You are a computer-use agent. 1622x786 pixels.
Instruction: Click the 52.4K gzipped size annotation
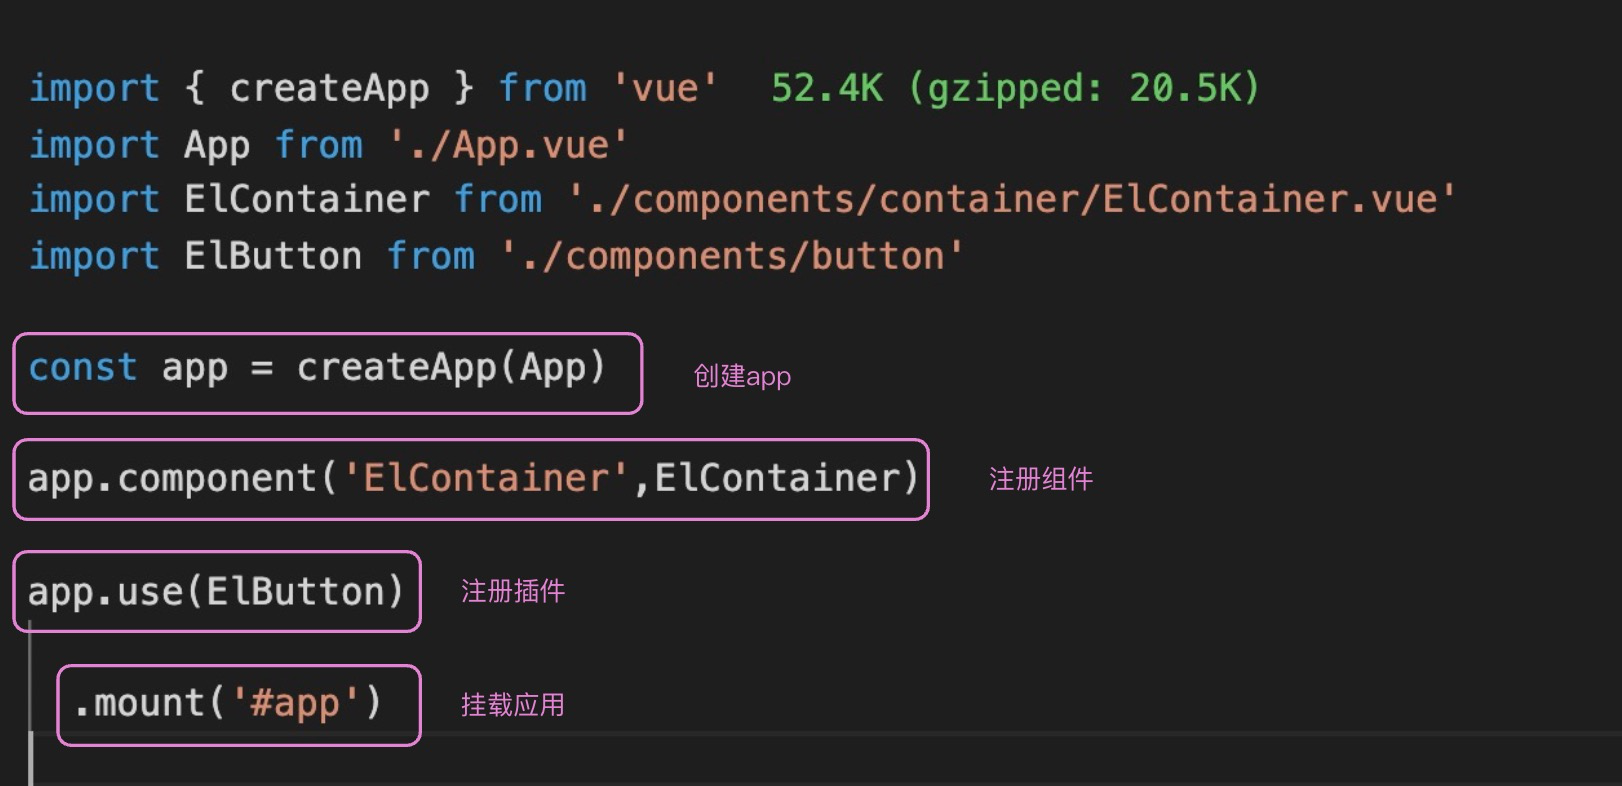pyautogui.click(x=1015, y=89)
